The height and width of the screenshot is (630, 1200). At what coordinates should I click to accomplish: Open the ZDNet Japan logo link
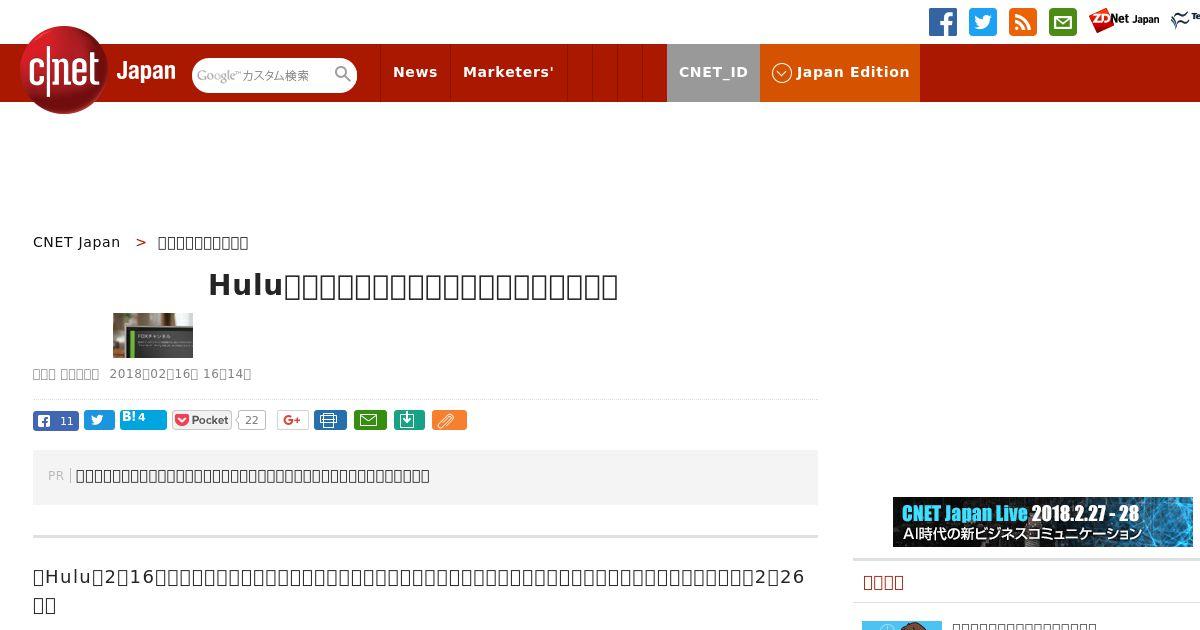click(1125, 20)
